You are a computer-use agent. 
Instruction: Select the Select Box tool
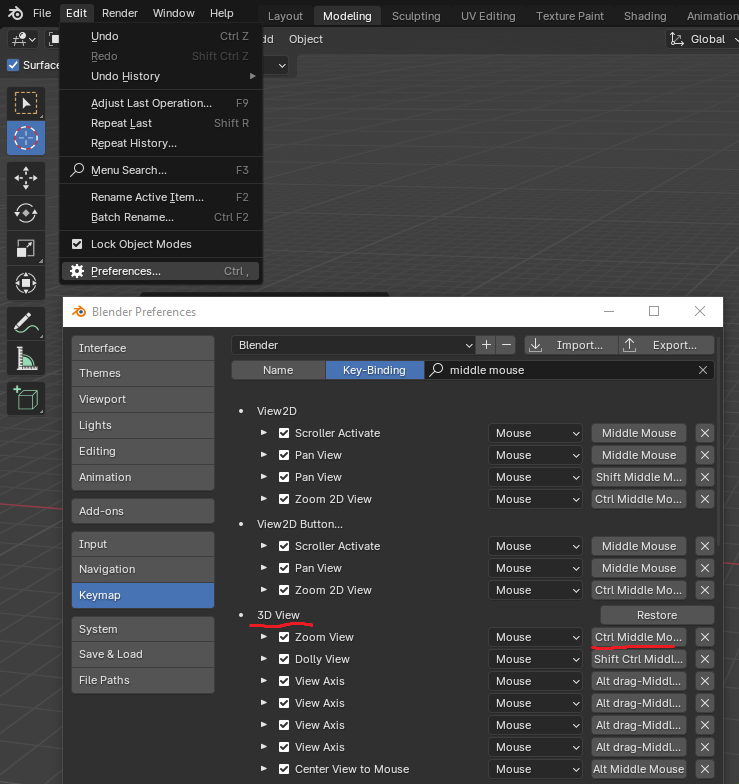pyautogui.click(x=26, y=104)
